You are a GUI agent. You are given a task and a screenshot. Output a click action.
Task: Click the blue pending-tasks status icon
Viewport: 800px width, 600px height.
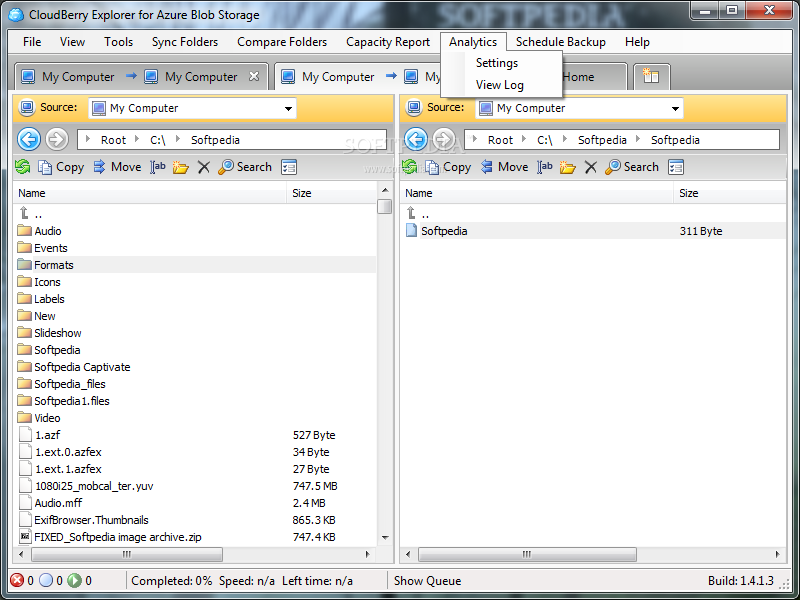46,580
